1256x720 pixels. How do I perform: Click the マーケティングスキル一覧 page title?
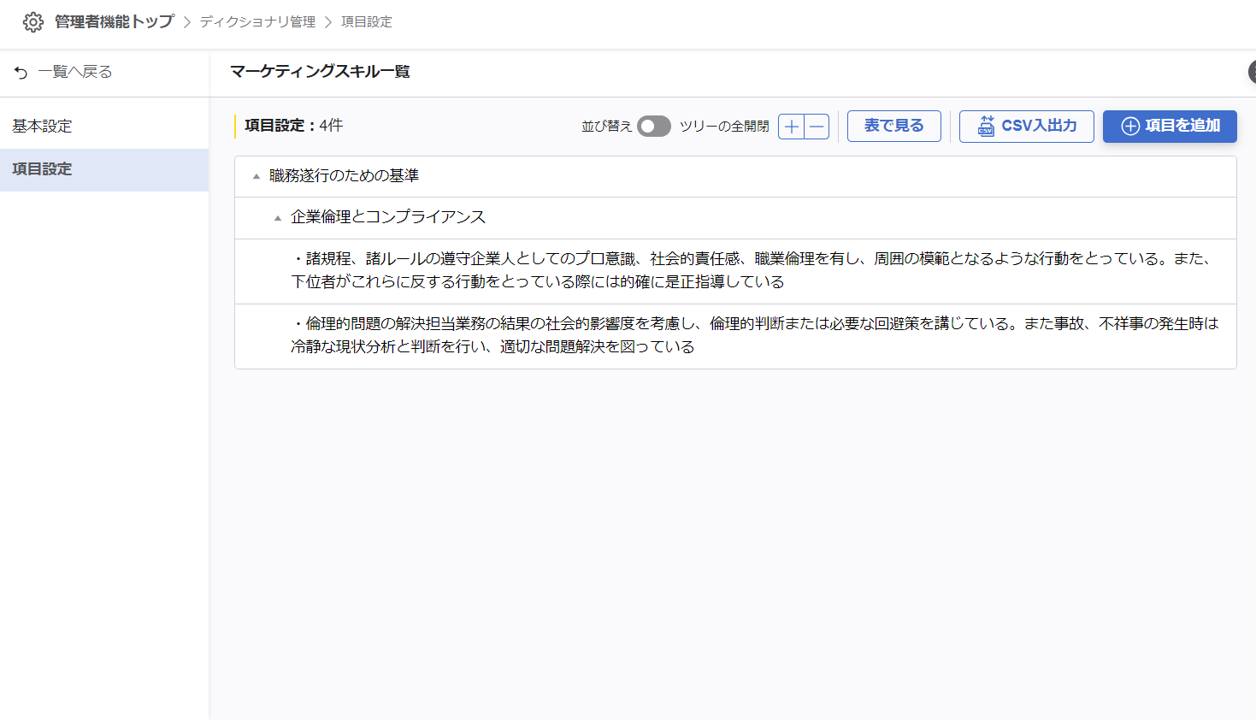[320, 72]
